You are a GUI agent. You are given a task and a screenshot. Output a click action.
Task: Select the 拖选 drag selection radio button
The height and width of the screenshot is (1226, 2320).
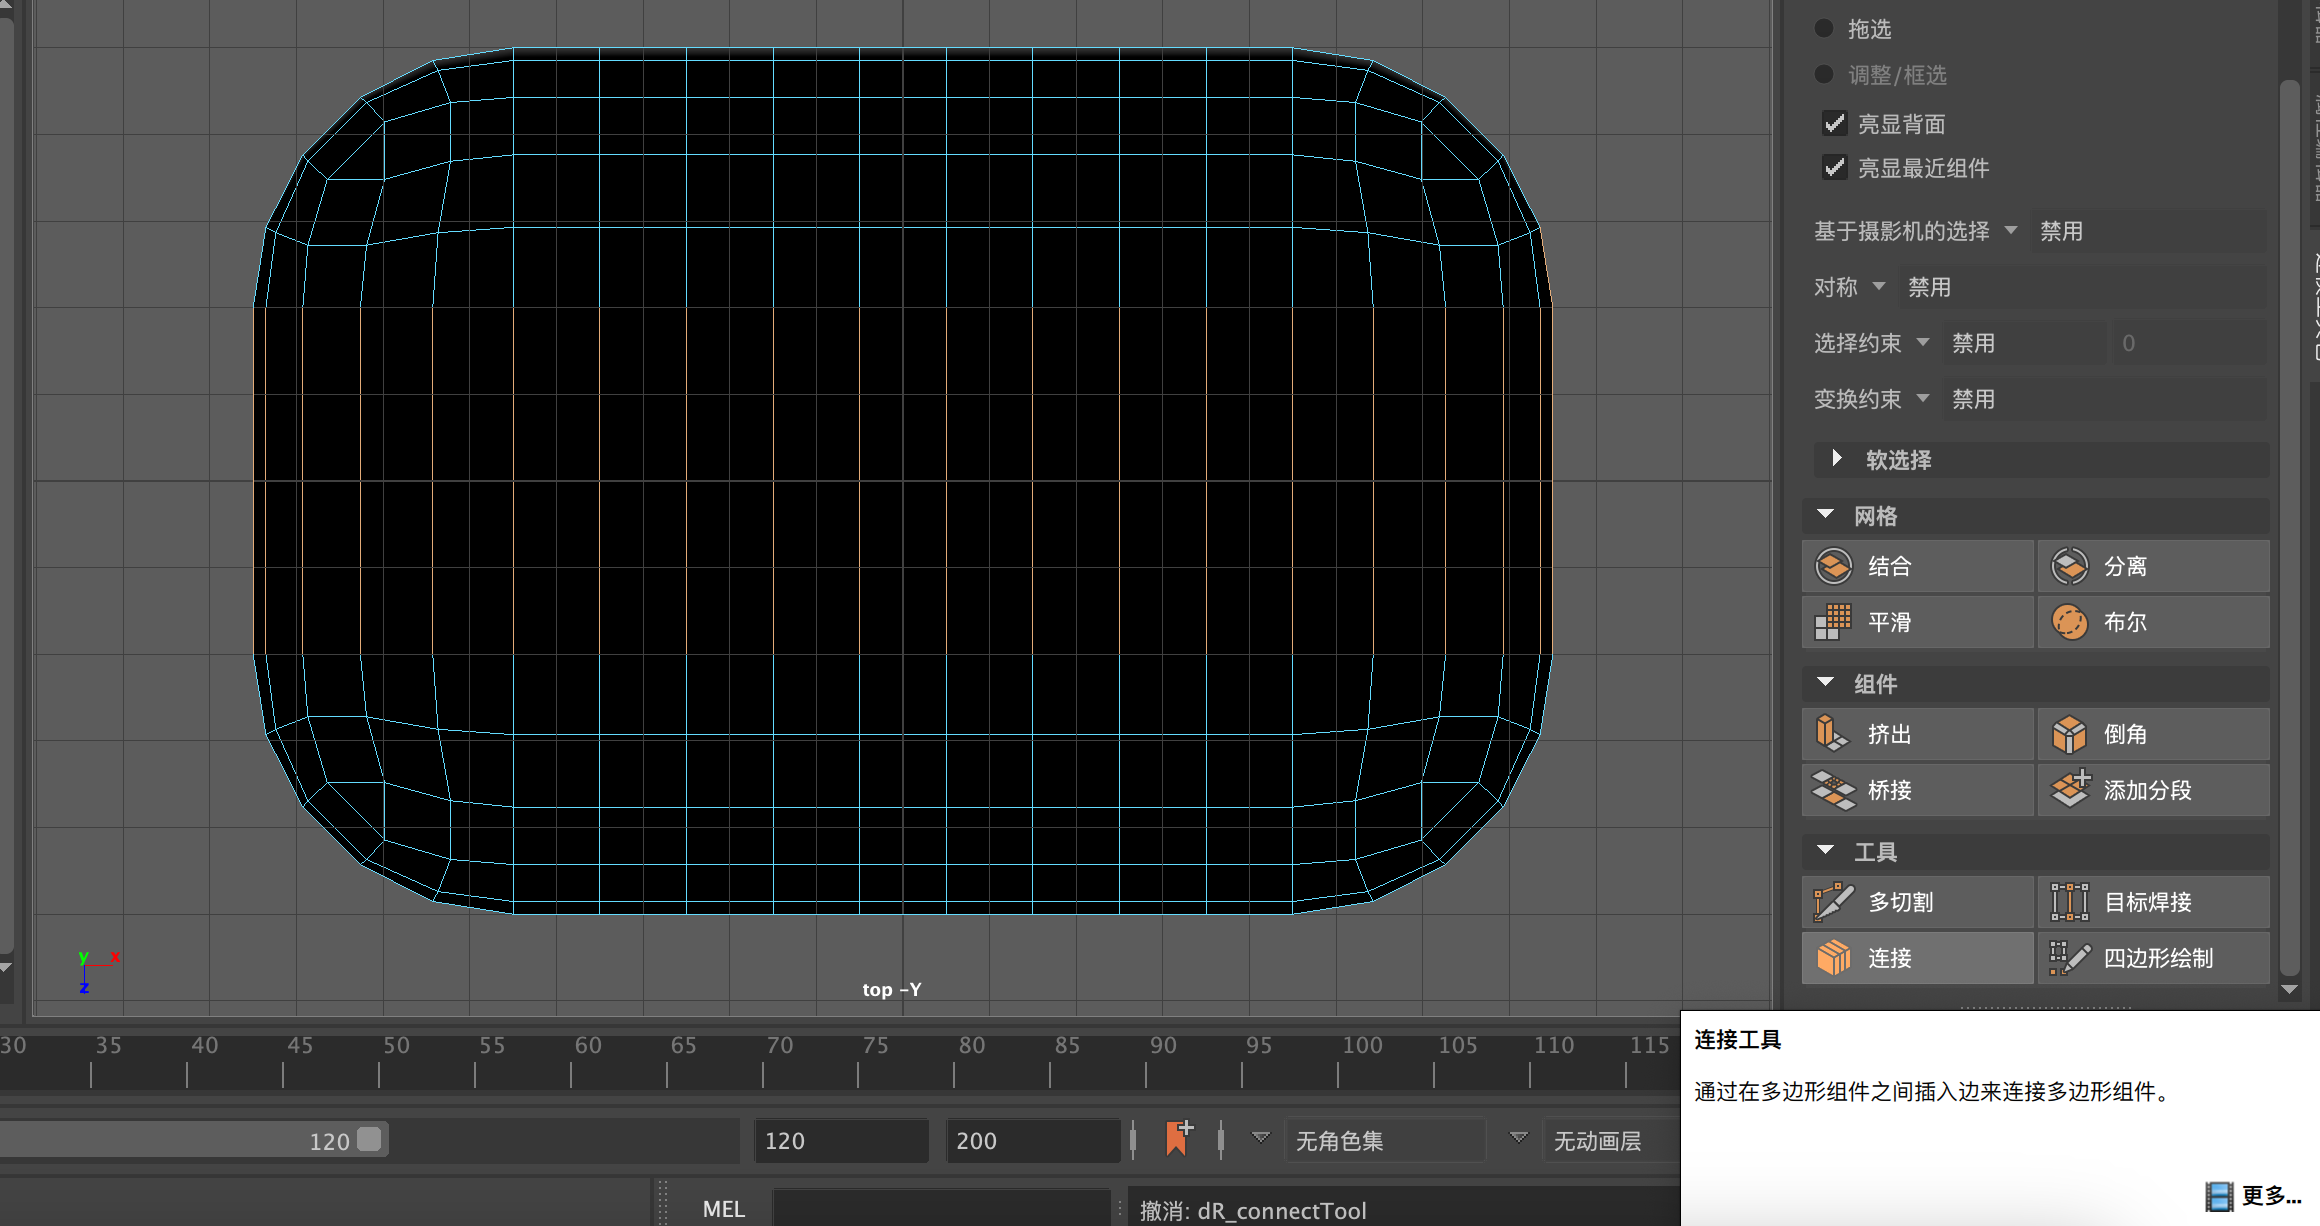[1824, 29]
